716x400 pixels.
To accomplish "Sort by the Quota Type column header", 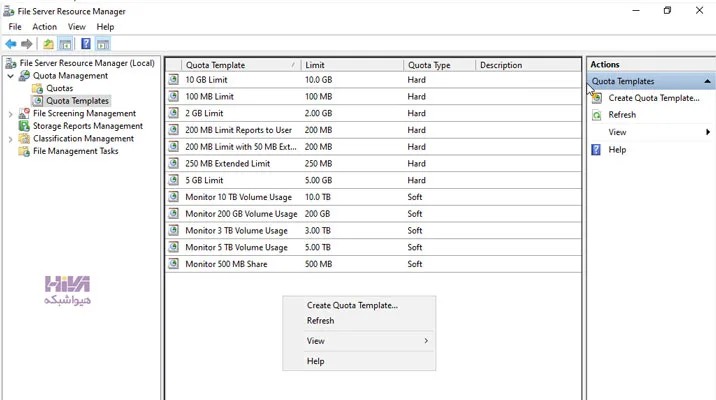I will click(x=439, y=65).
